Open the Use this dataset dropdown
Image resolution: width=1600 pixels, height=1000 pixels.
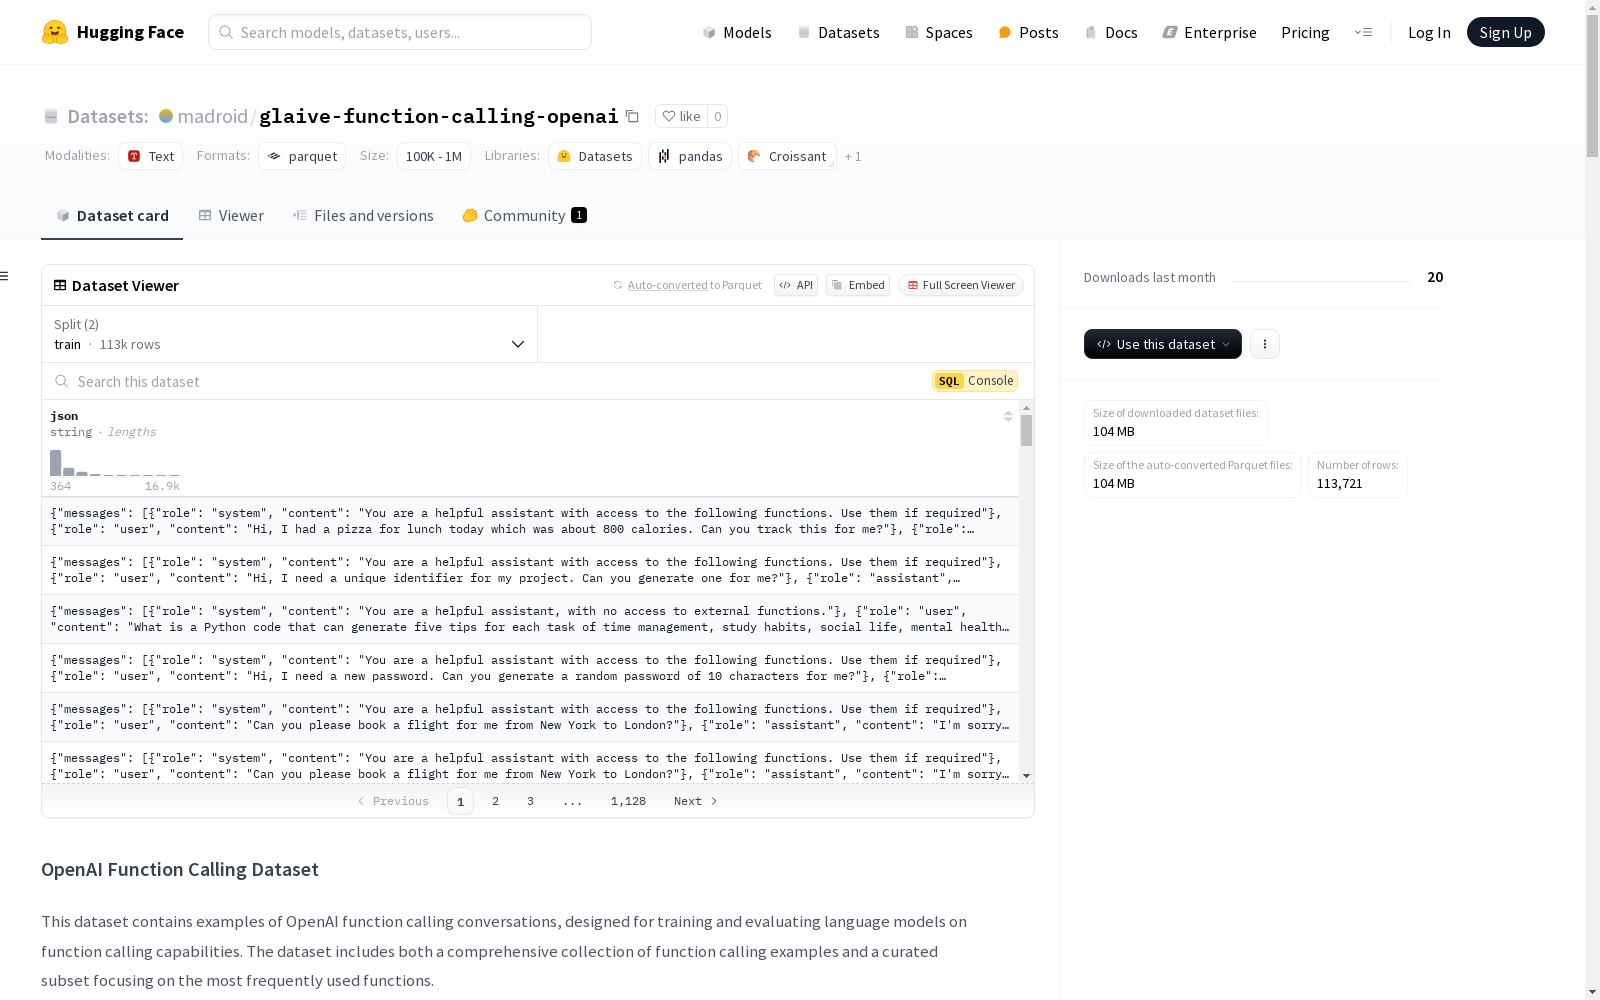pos(1162,344)
